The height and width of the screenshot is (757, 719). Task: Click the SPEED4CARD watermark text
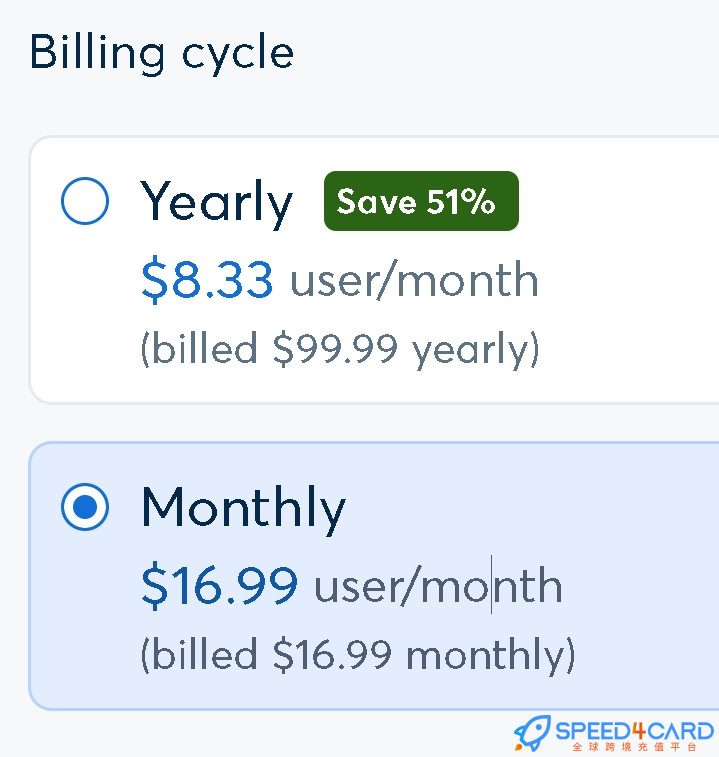pyautogui.click(x=634, y=731)
